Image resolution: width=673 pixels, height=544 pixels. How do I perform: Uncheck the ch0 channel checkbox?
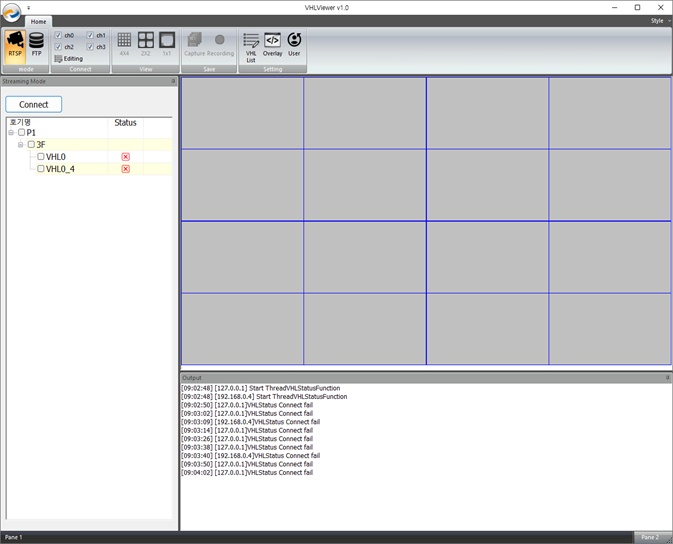point(58,35)
